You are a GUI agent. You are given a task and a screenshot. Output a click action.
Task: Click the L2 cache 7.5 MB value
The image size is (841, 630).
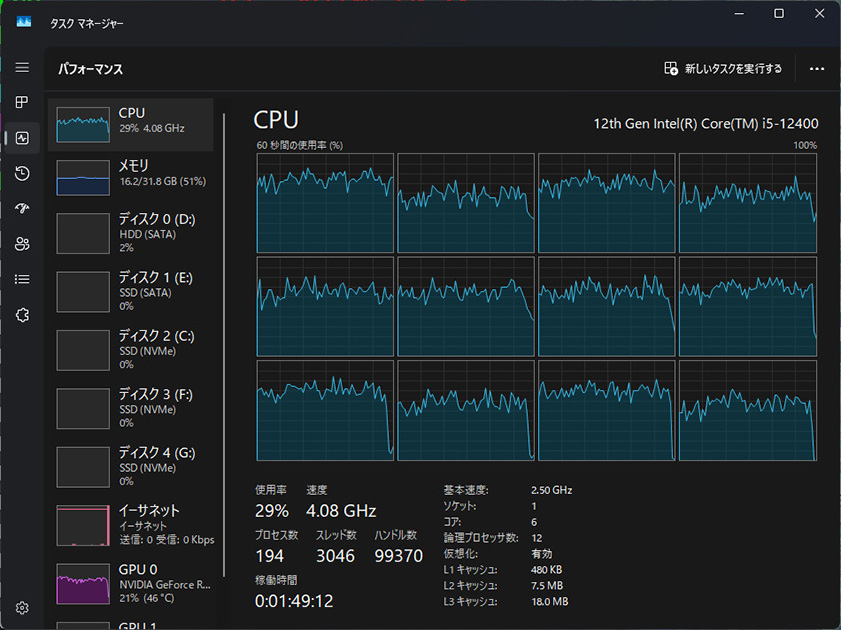coord(547,585)
